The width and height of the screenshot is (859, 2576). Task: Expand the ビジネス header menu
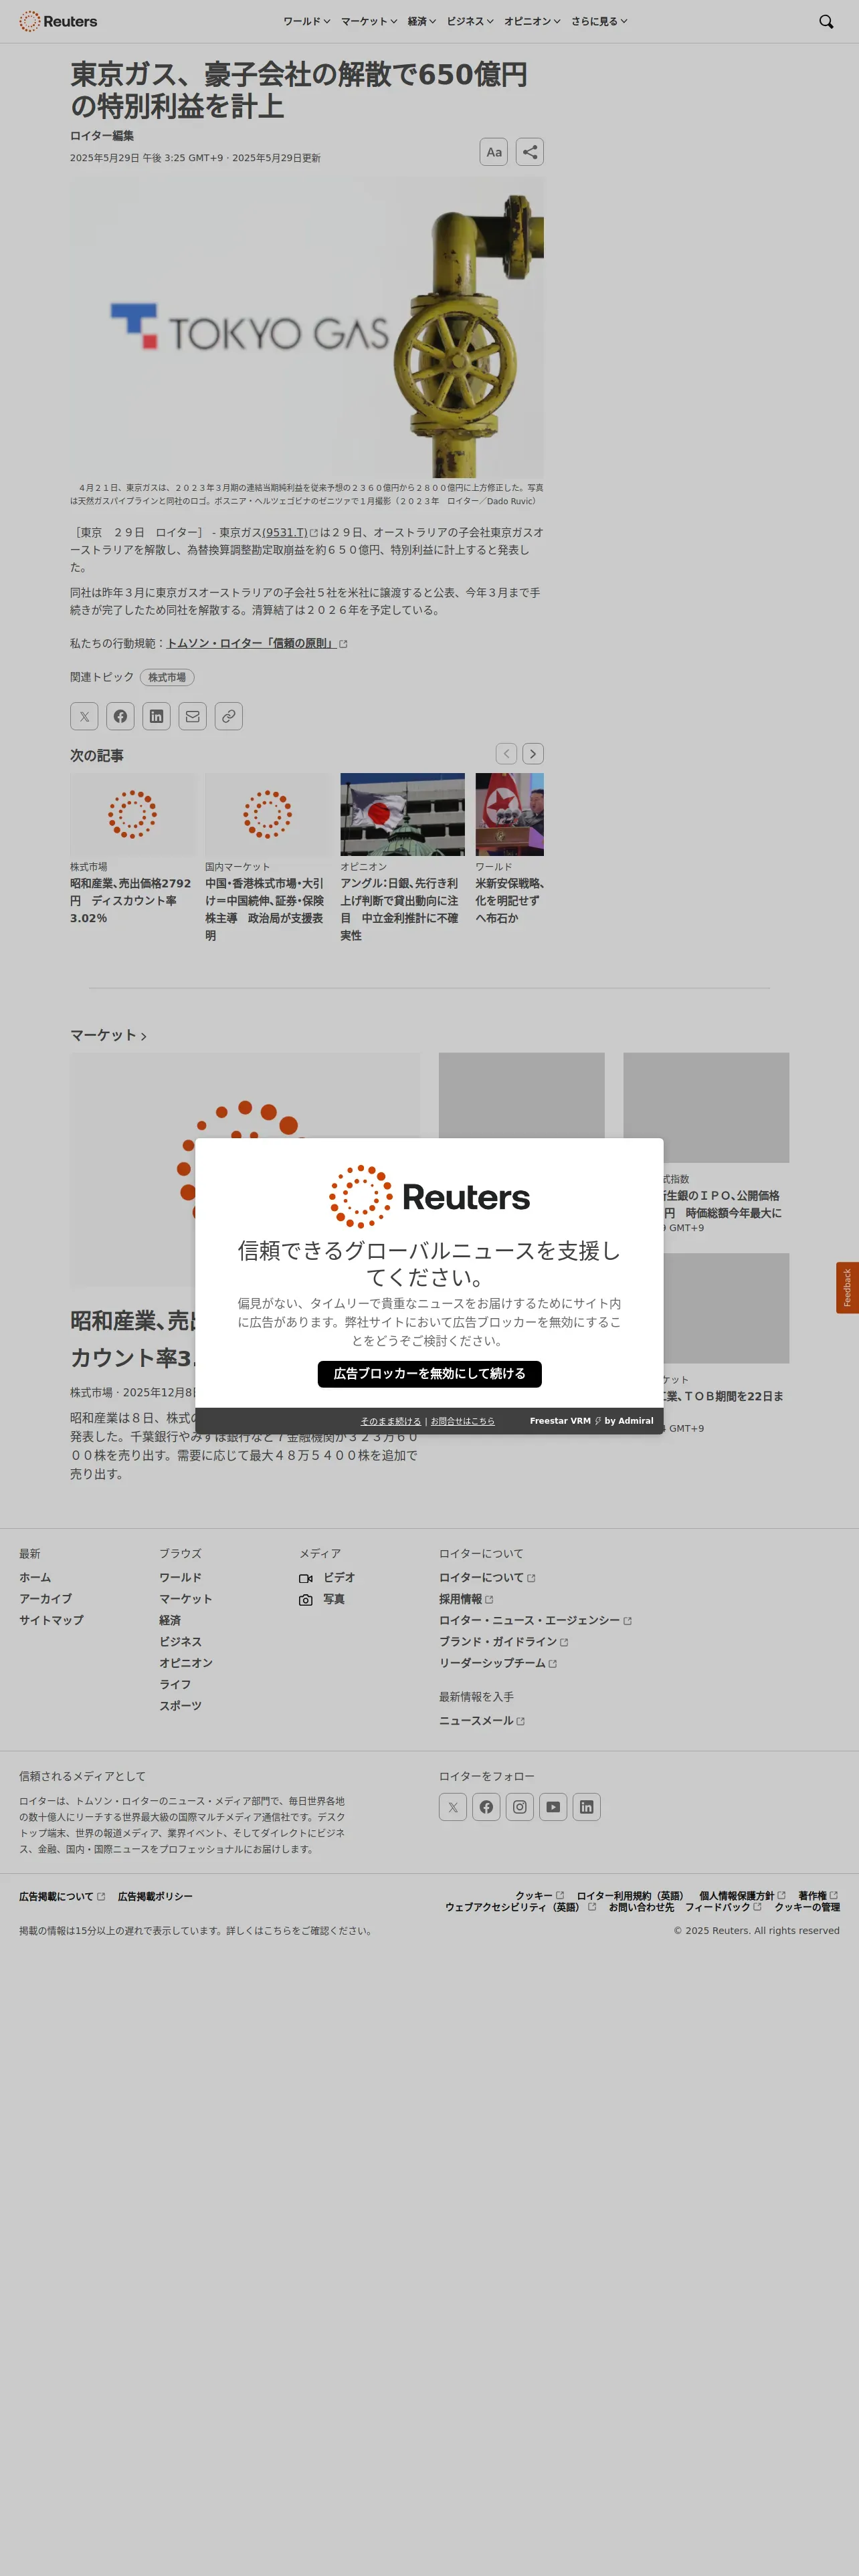(x=470, y=21)
